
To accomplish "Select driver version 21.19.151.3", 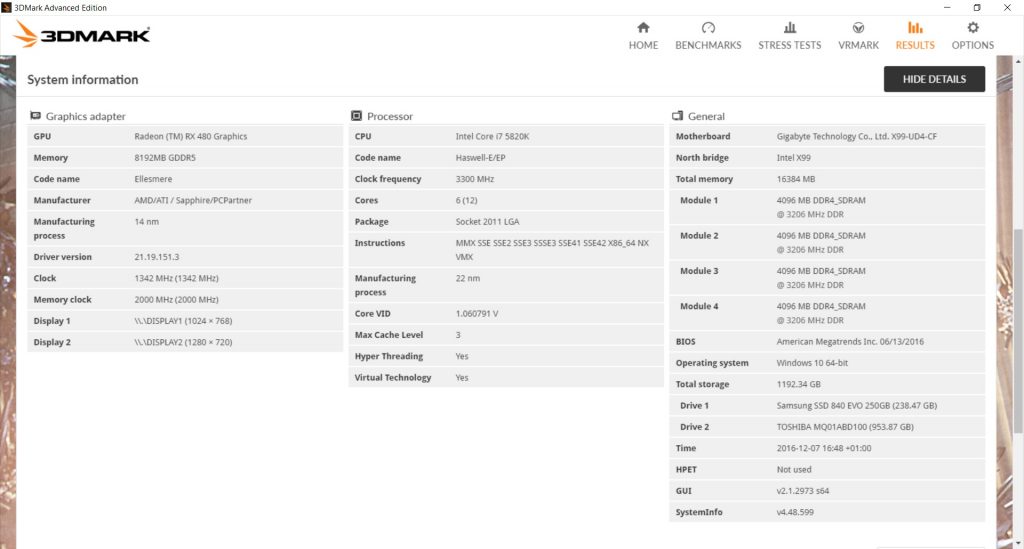I will tap(157, 257).
